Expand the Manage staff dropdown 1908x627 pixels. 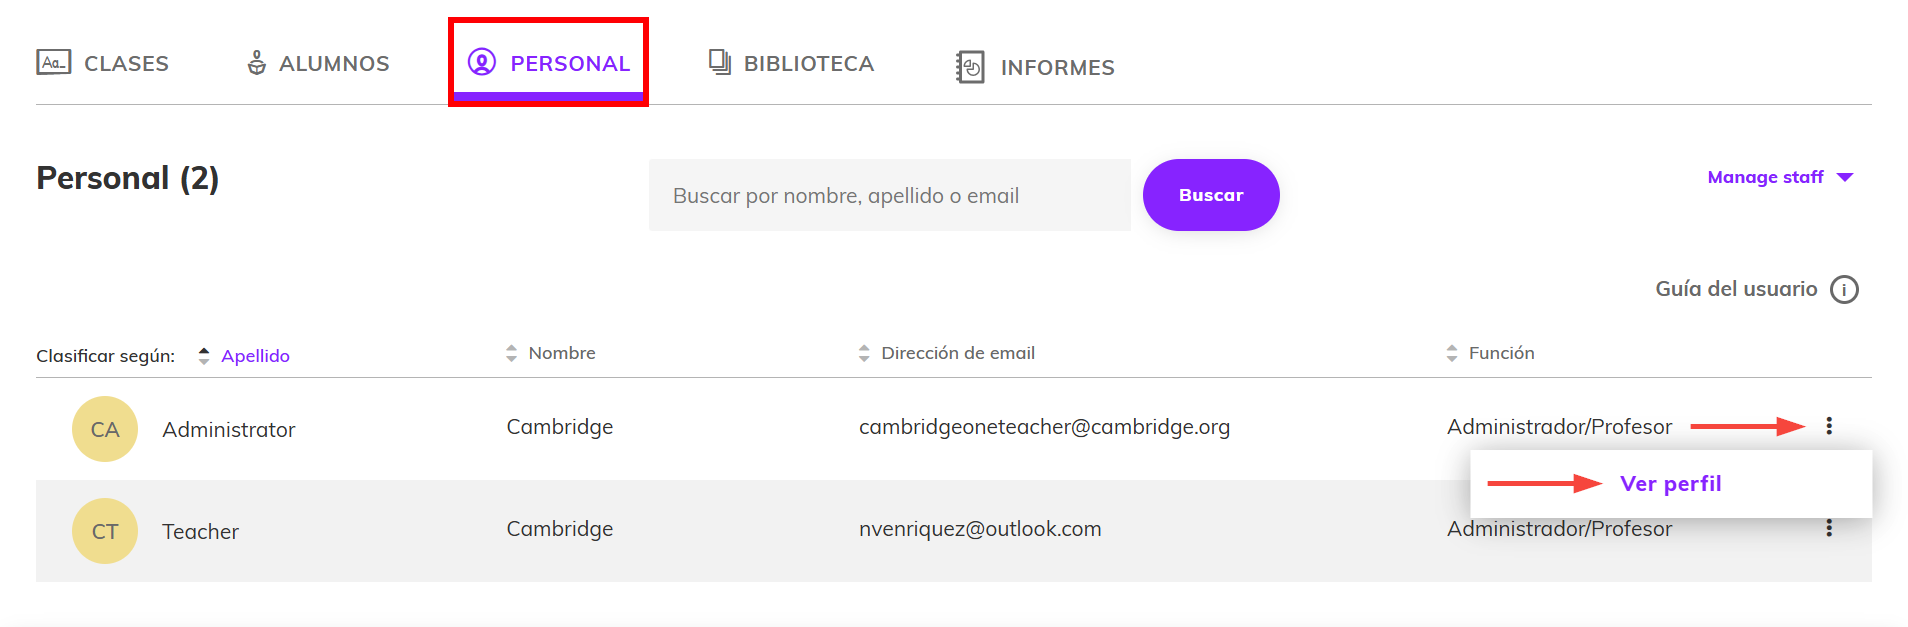1780,177
